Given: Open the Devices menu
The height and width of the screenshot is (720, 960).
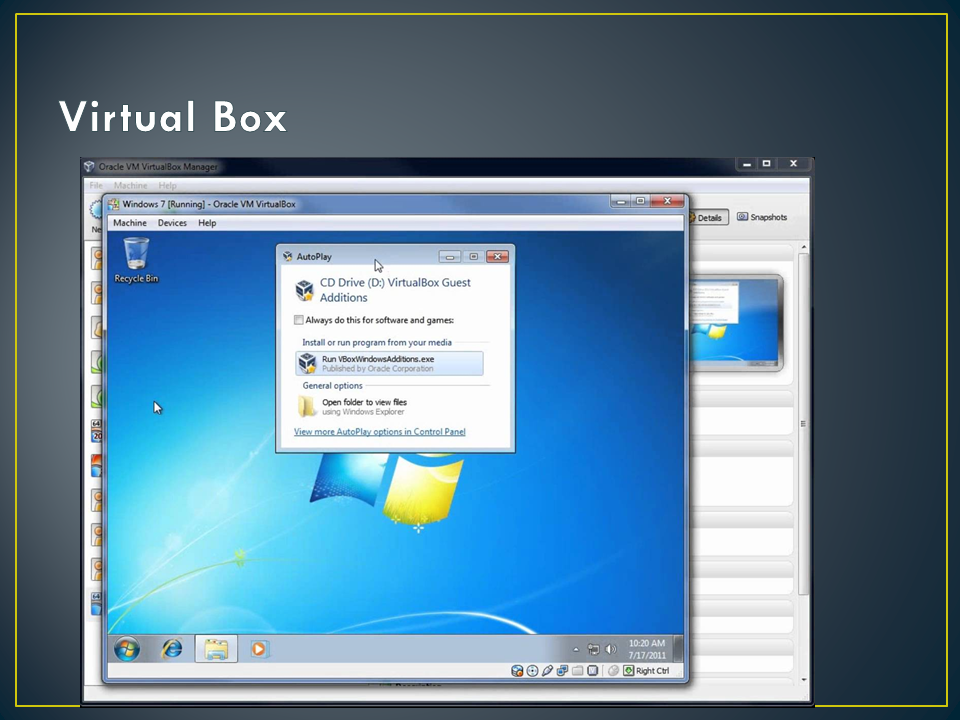Looking at the screenshot, I should [x=172, y=223].
